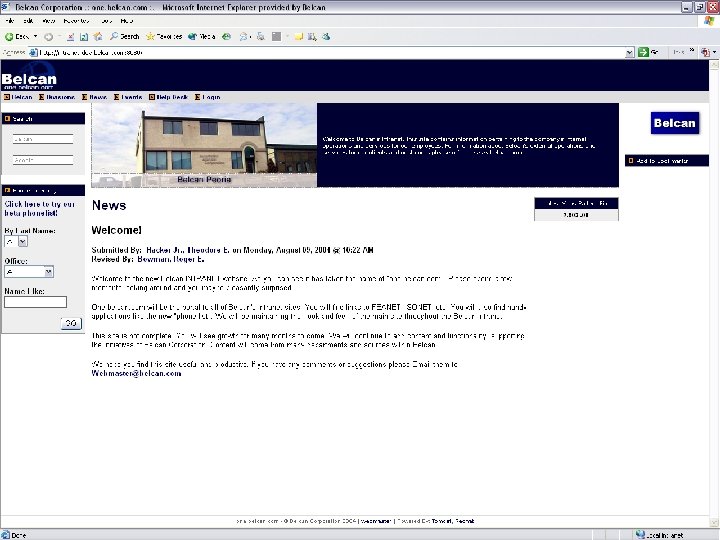Viewport: 720px width, 540px height.
Task: Open the View menu
Action: (x=49, y=21)
